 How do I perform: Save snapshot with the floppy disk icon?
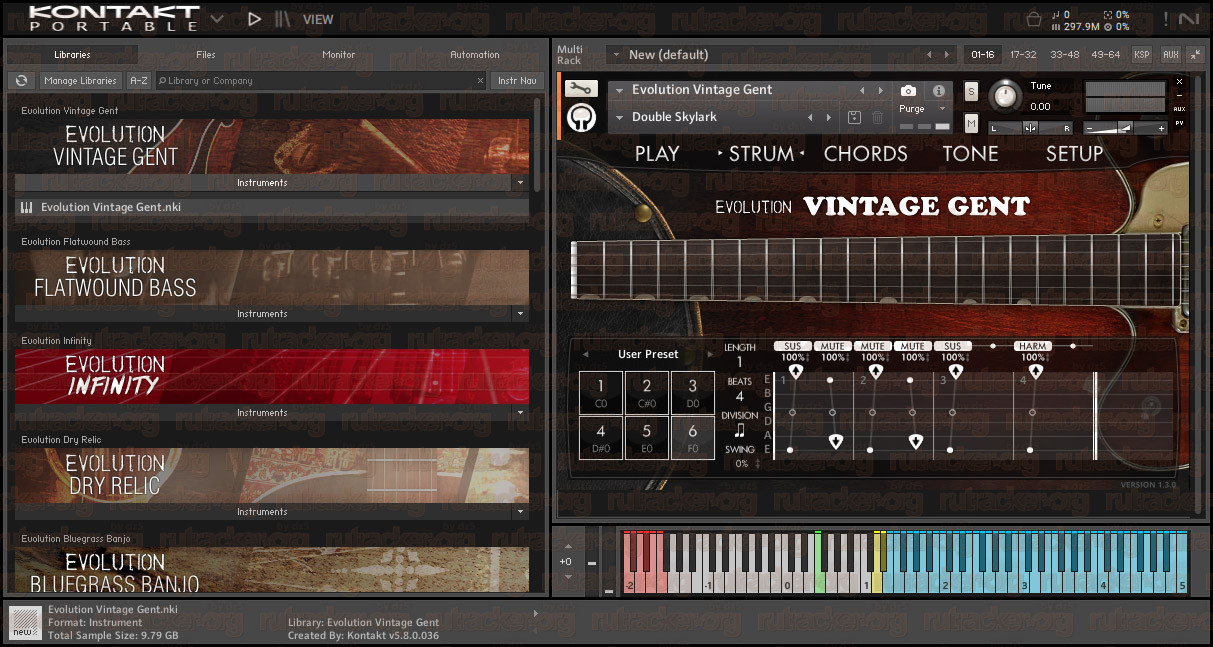[854, 117]
